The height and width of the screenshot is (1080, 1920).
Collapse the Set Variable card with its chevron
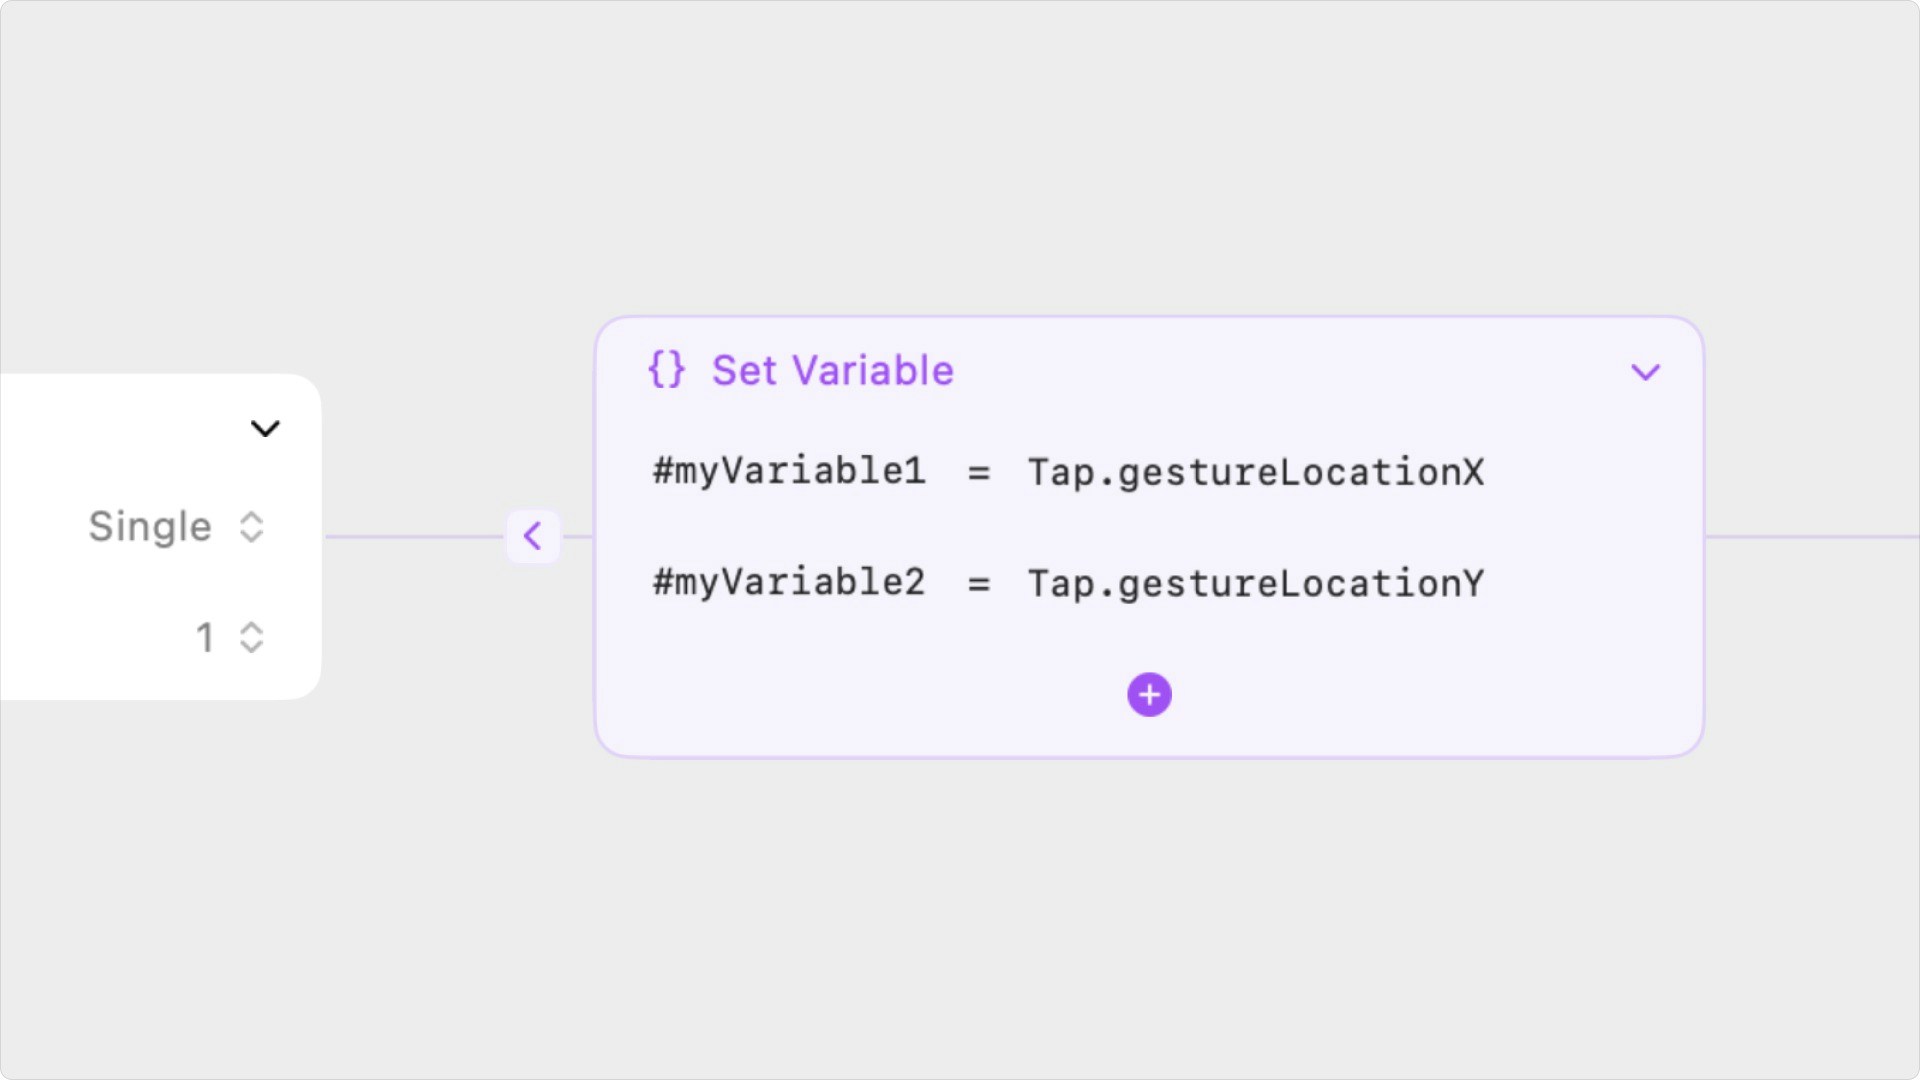click(1645, 372)
